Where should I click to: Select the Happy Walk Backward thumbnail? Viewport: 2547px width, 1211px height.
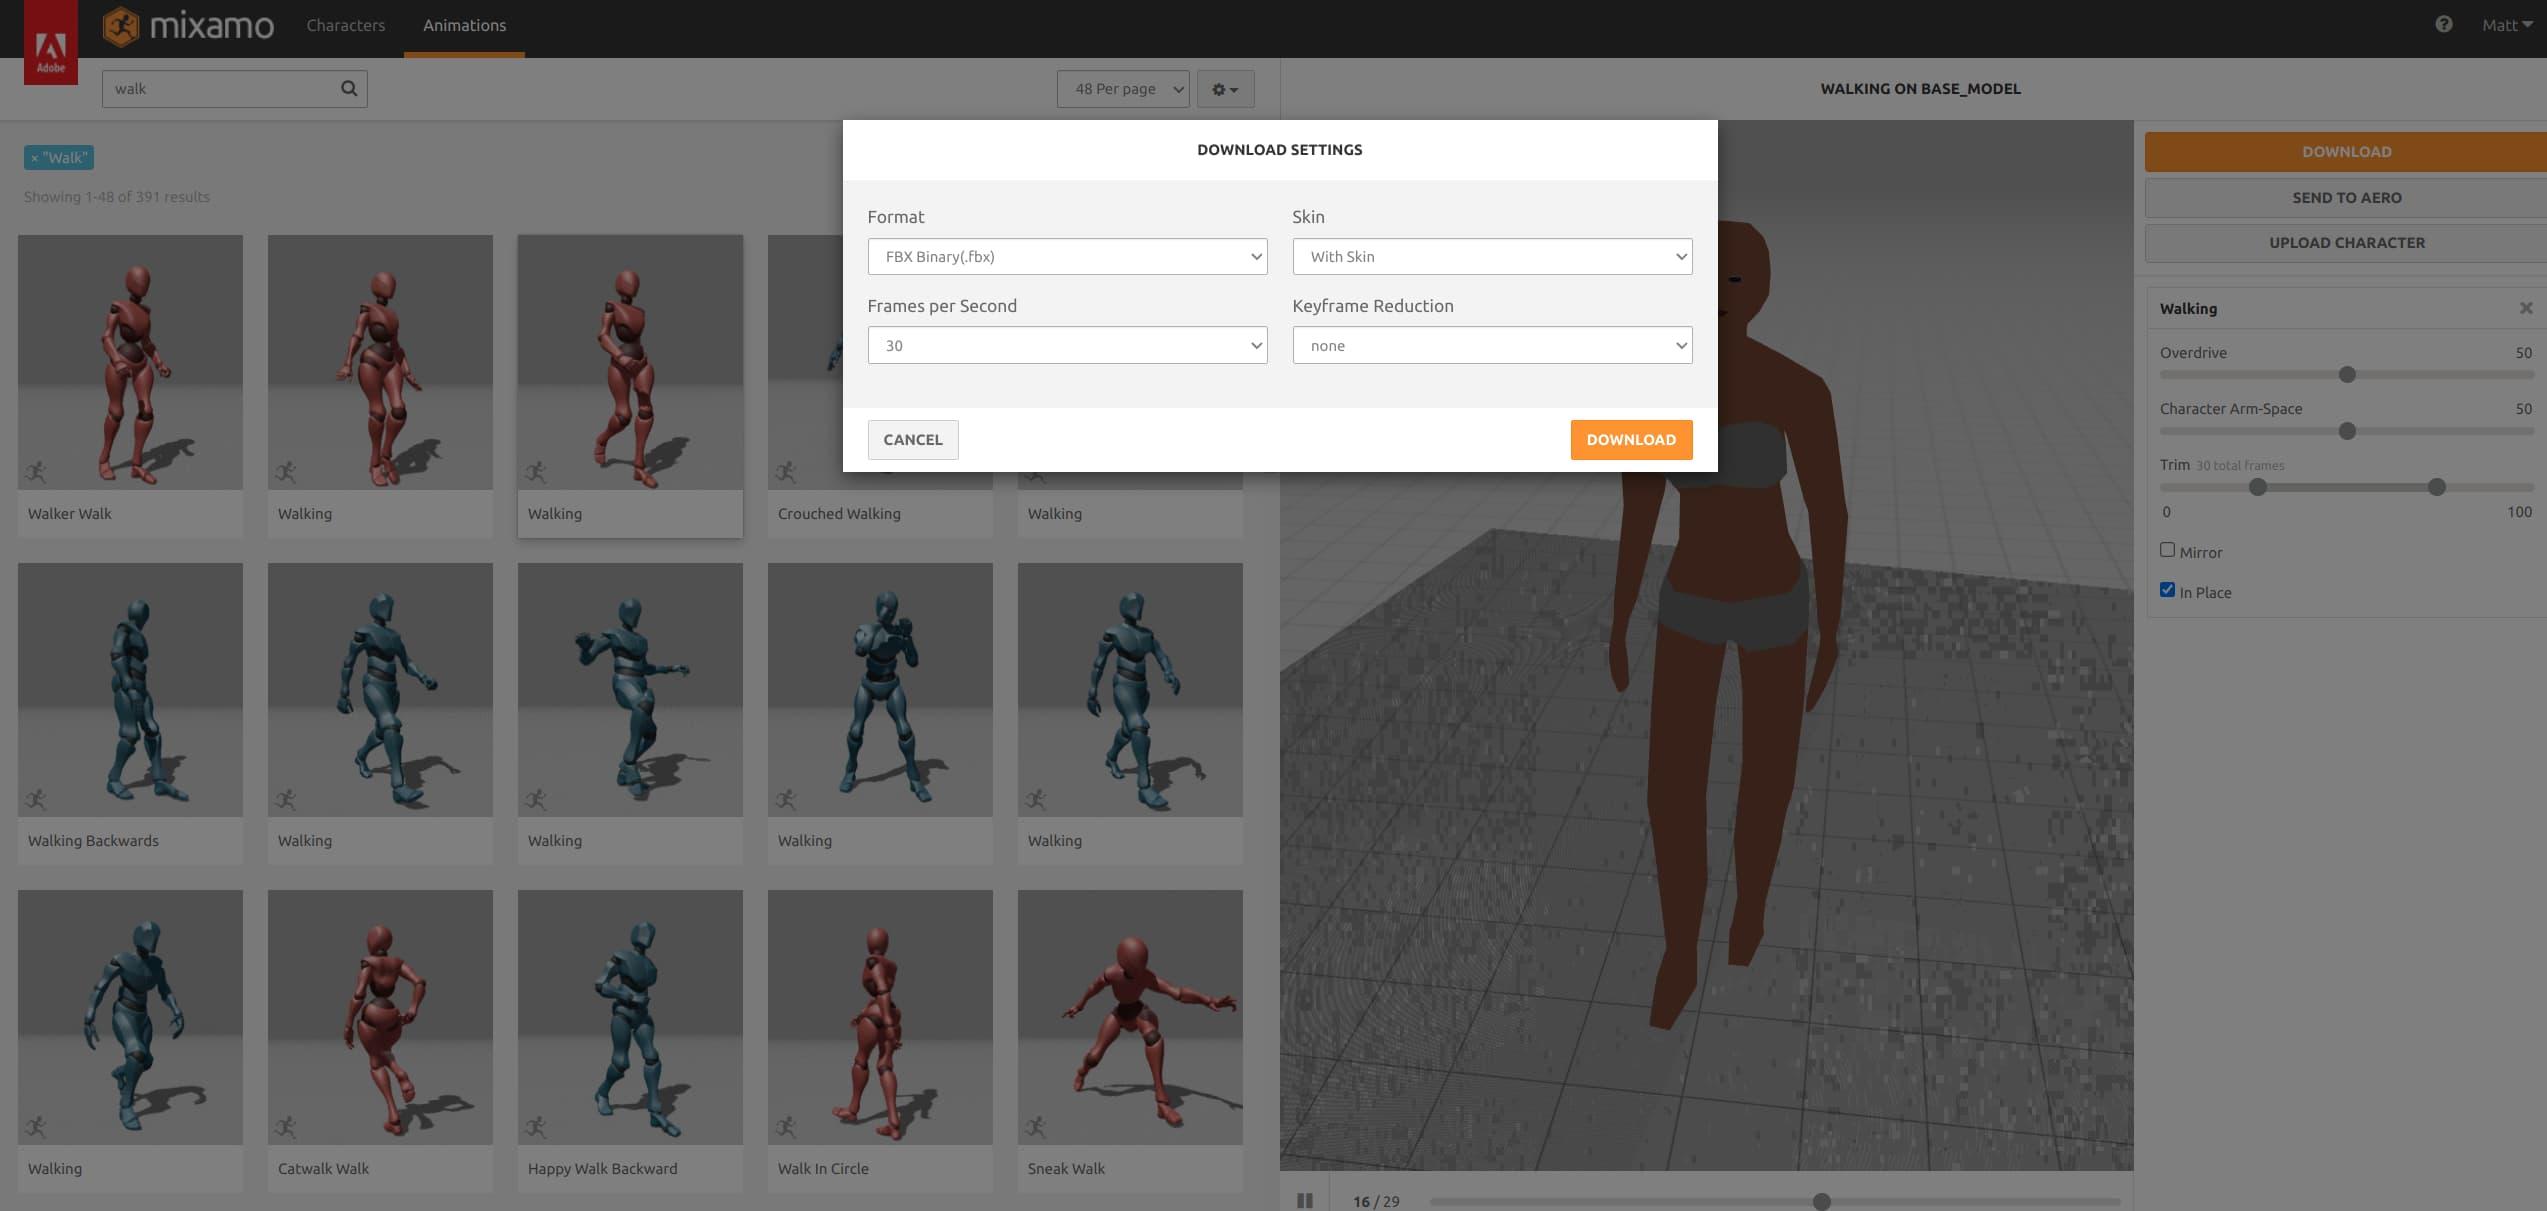[630, 1017]
